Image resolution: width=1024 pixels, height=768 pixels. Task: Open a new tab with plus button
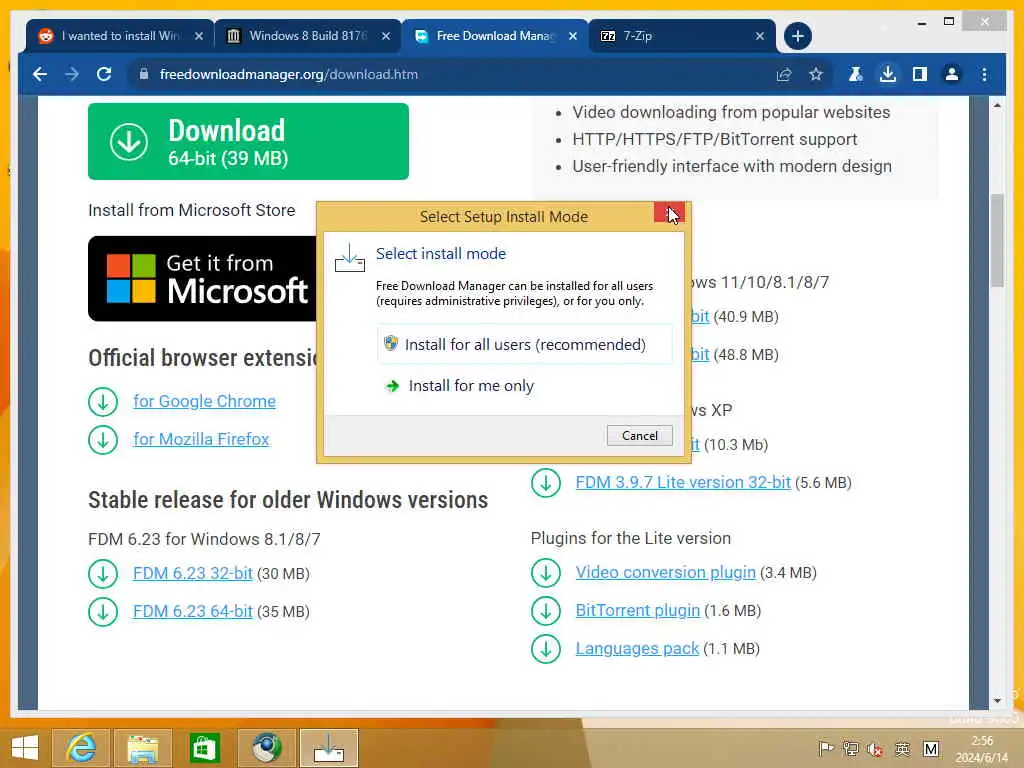coord(797,36)
